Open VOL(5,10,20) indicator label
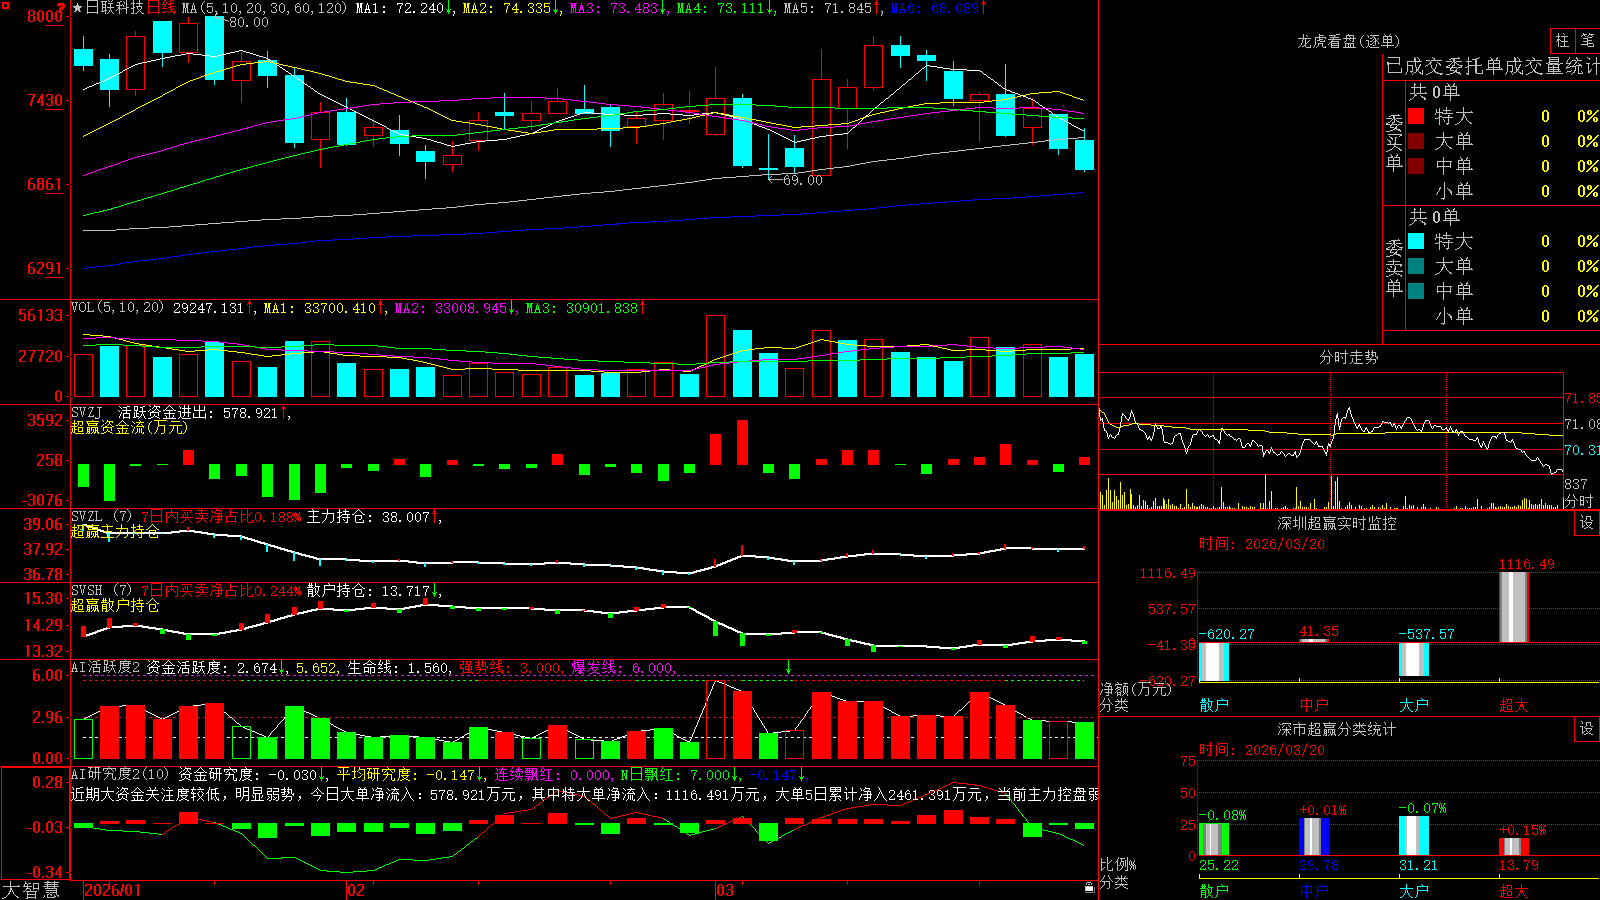1600x900 pixels. tap(117, 307)
